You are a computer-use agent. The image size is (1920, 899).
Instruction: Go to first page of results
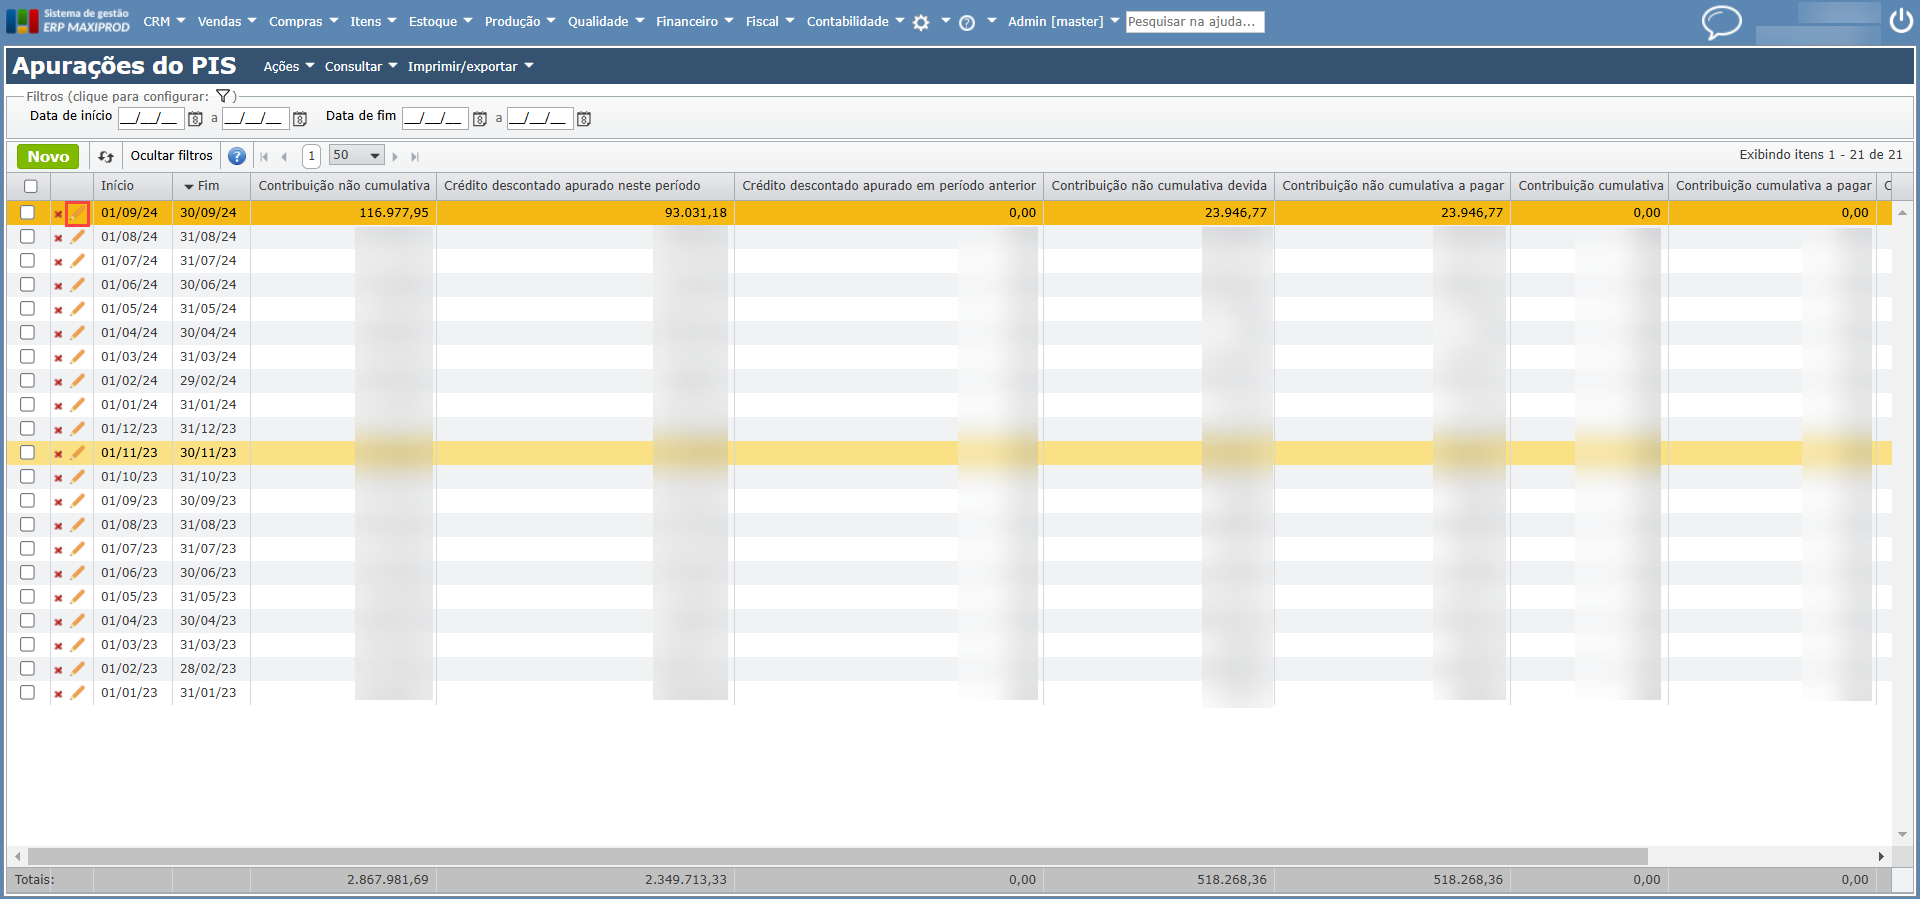click(x=264, y=157)
